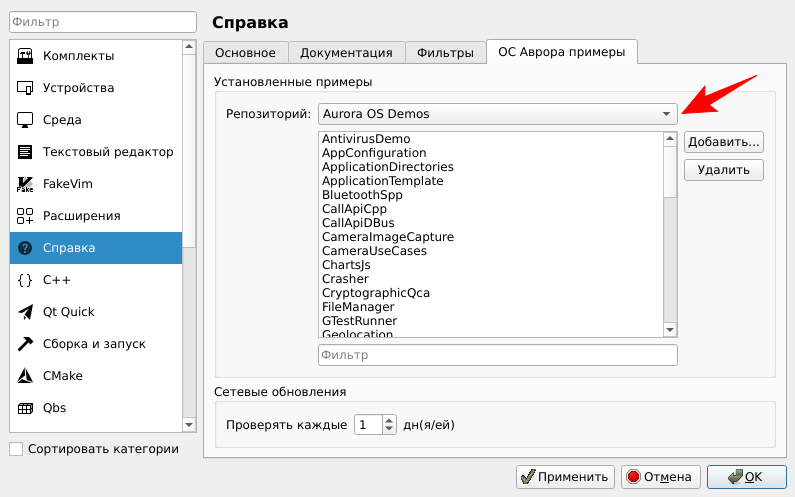Select Crasher example

[x=345, y=279]
